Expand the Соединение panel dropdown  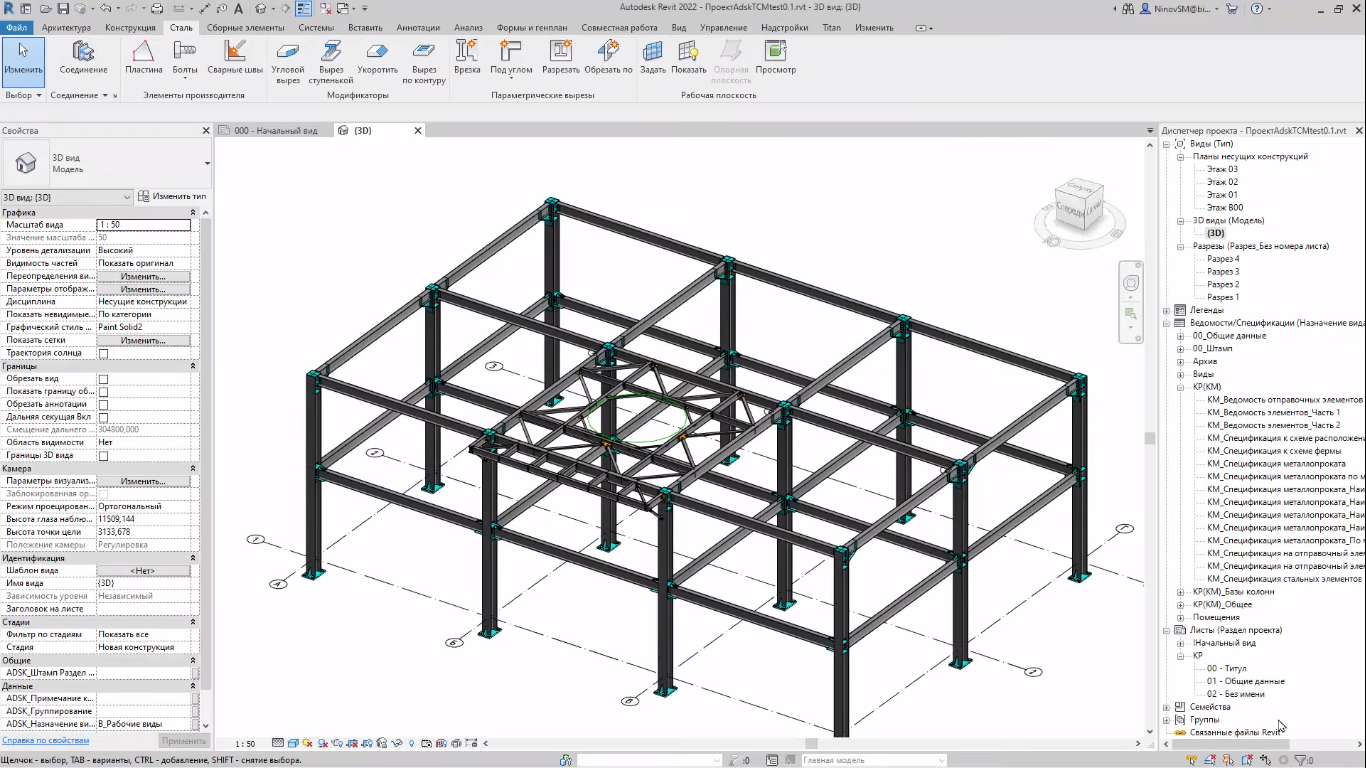tap(79, 95)
